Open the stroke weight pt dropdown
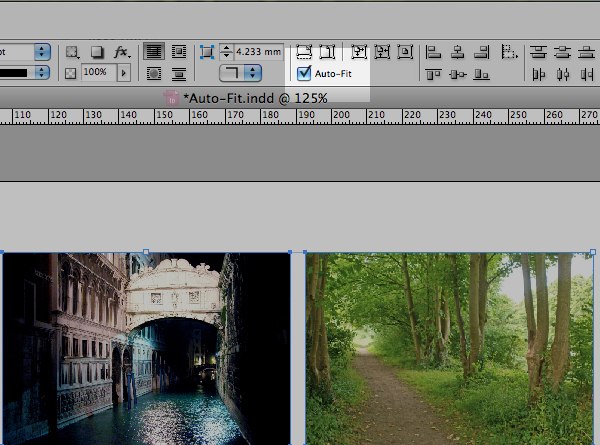Viewport: 600px width, 445px height. click(42, 52)
